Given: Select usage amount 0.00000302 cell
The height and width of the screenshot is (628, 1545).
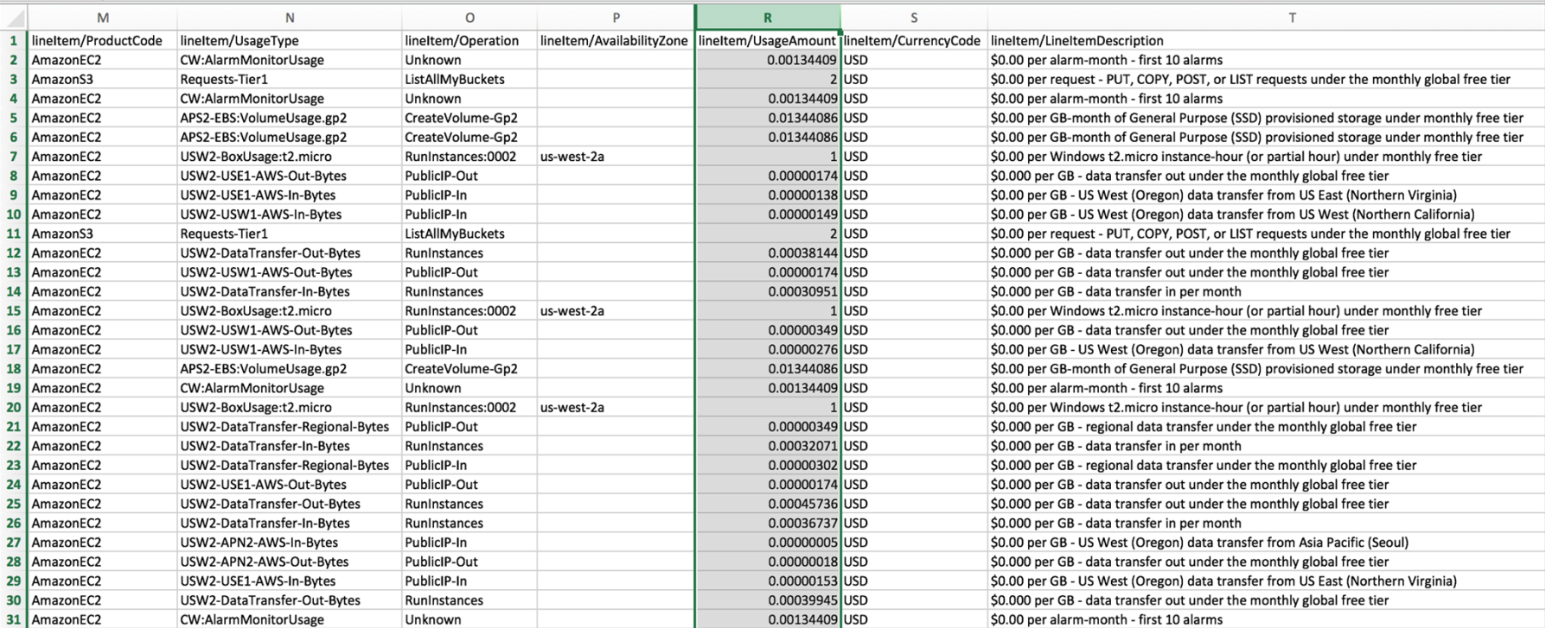Looking at the screenshot, I should (x=768, y=465).
